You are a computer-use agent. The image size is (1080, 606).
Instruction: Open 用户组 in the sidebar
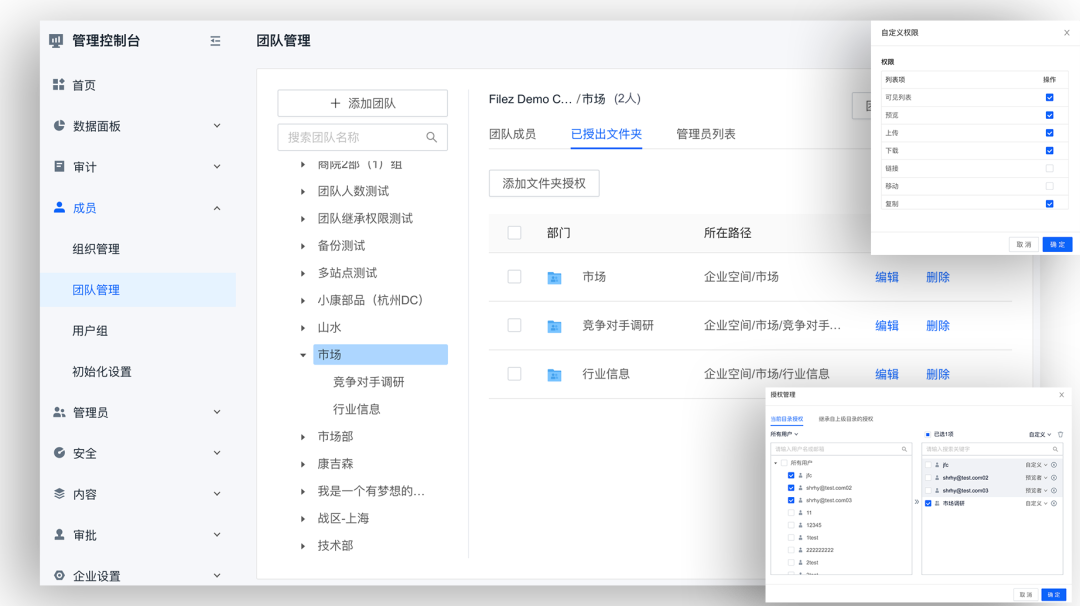90,331
